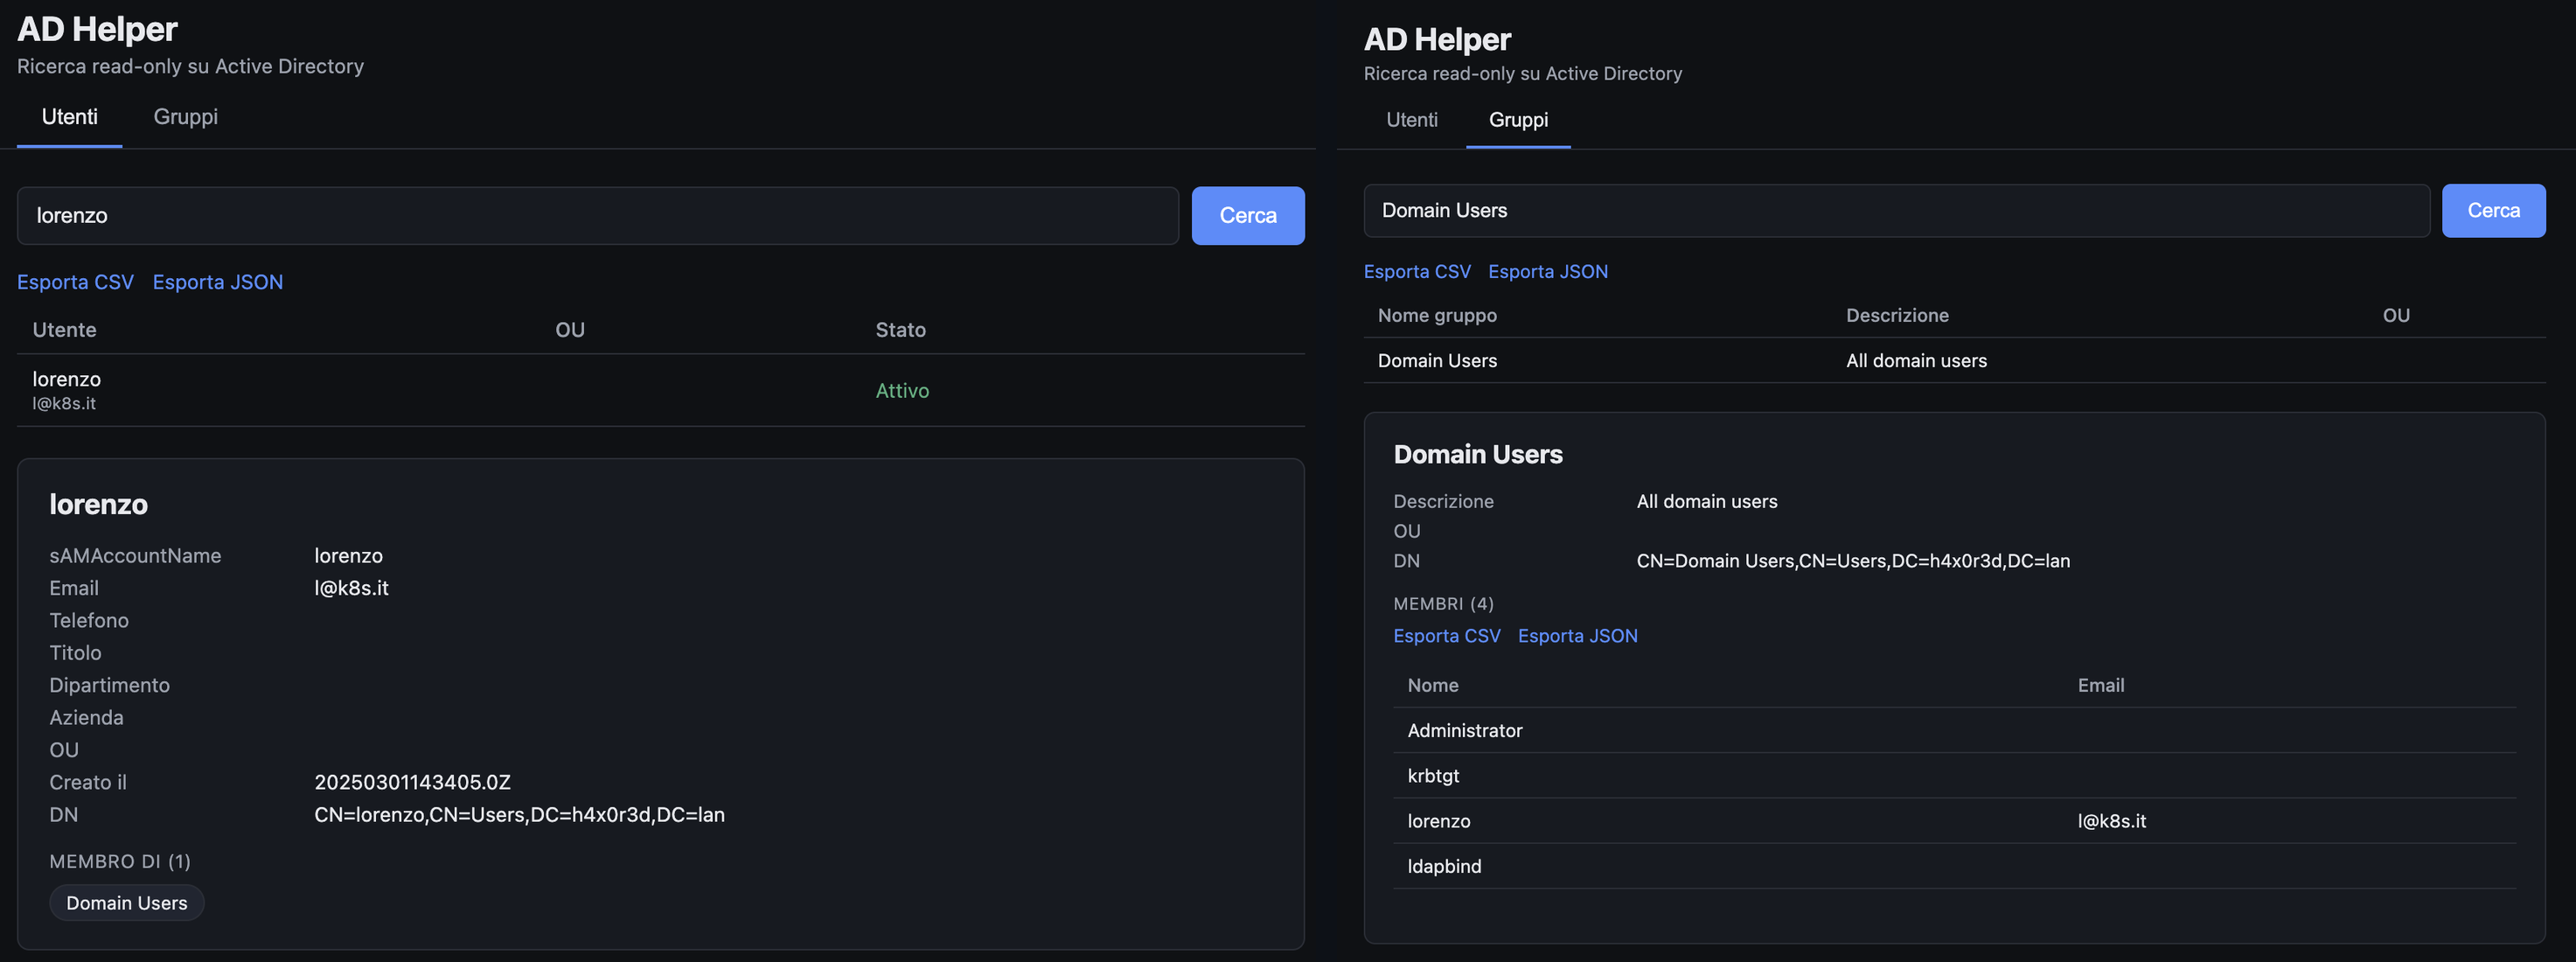The height and width of the screenshot is (962, 2576).
Task: Click sAMAccountName value lorenzo in user details
Action: click(x=348, y=556)
